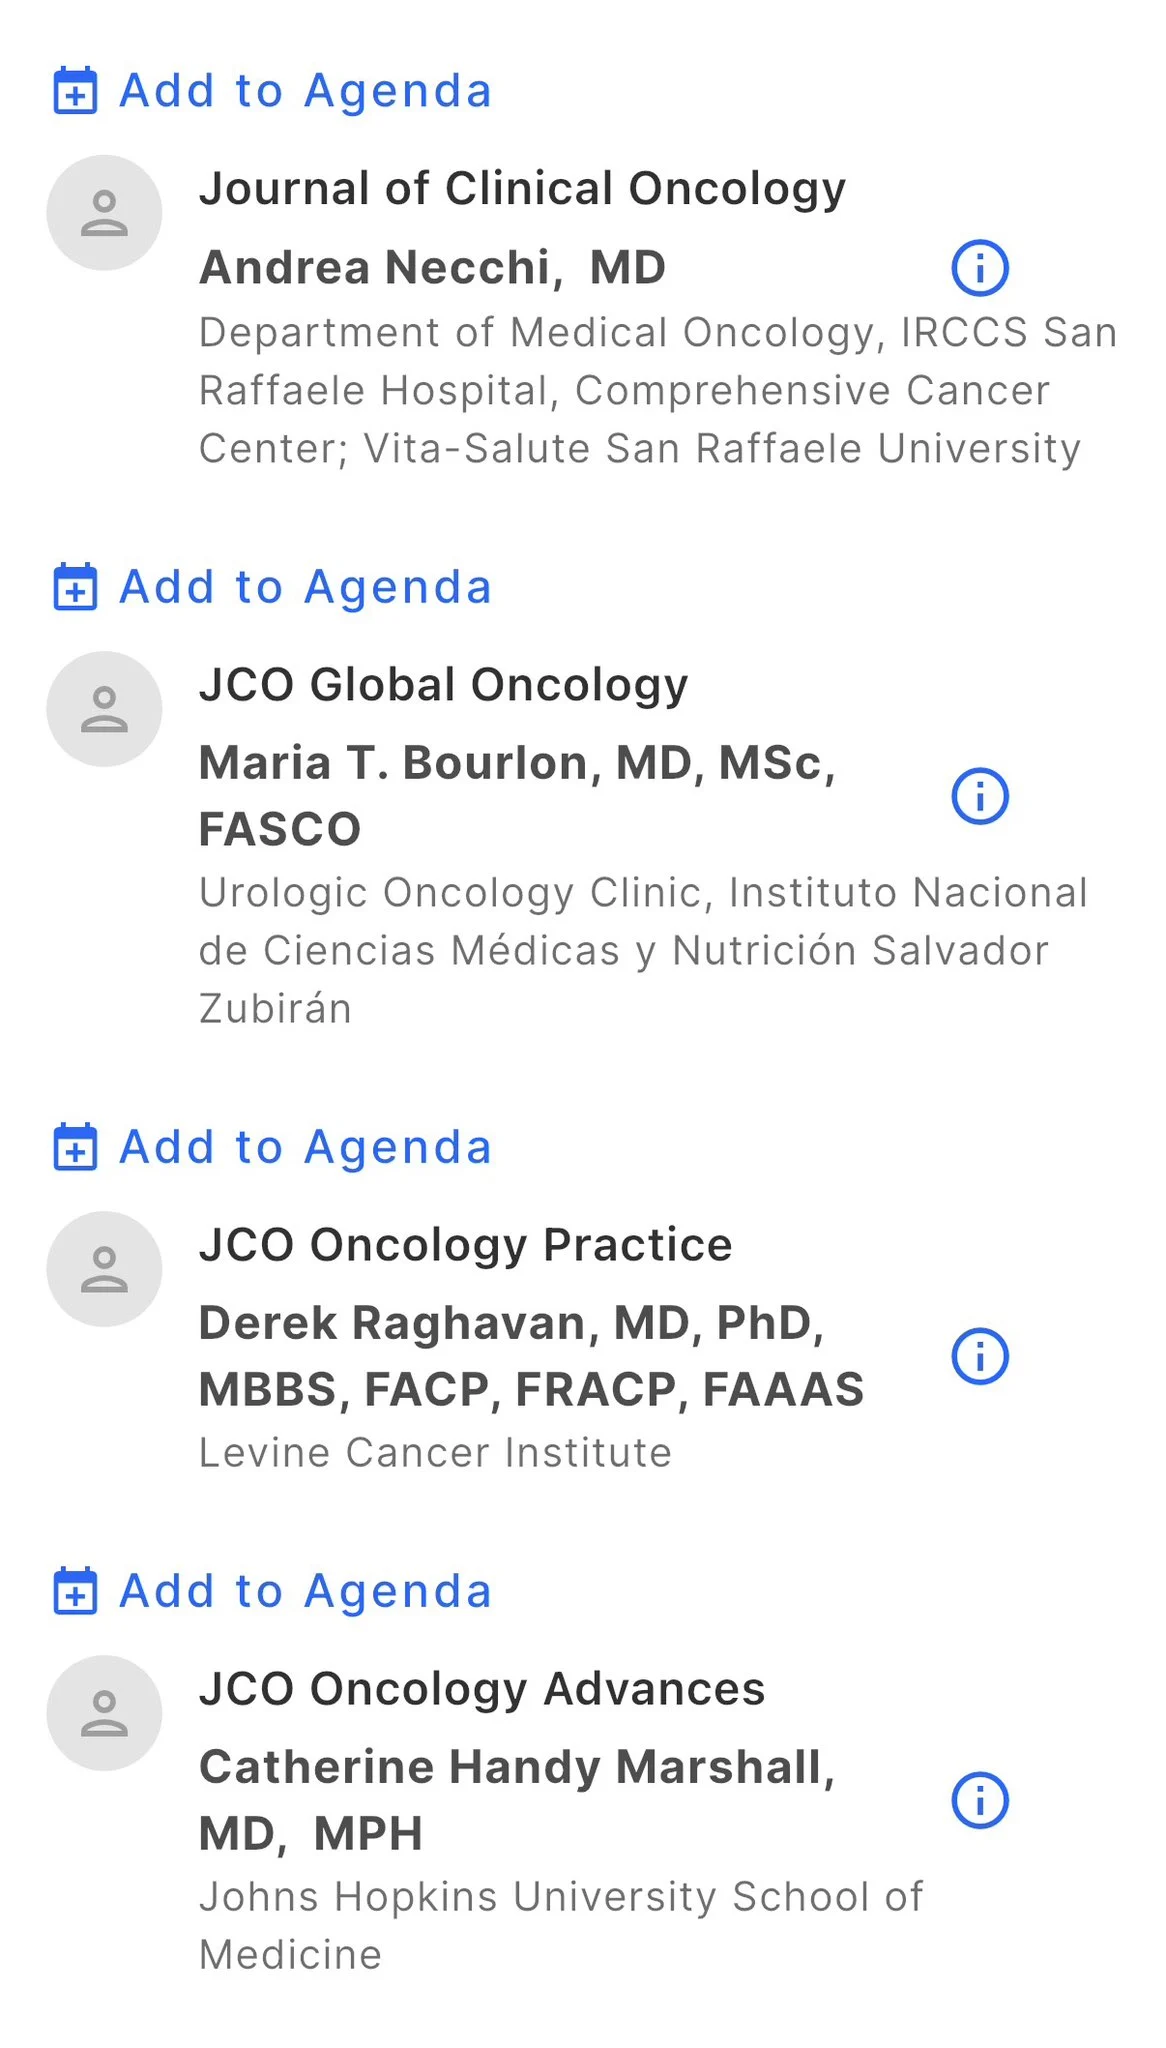Tap Andrea Necchi's avatar placeholder
The width and height of the screenshot is (1166, 2048).
click(104, 213)
